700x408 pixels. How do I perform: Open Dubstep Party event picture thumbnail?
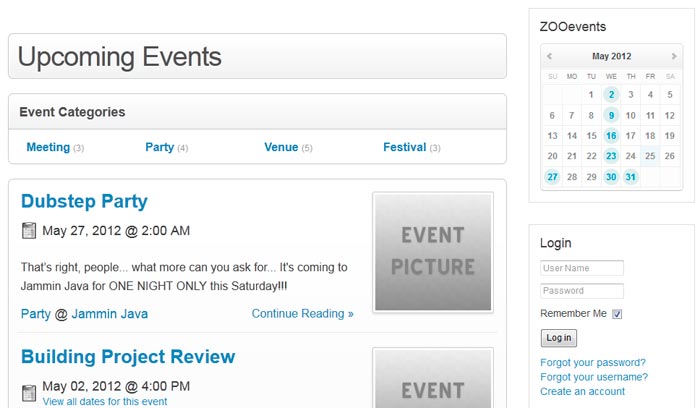point(433,252)
